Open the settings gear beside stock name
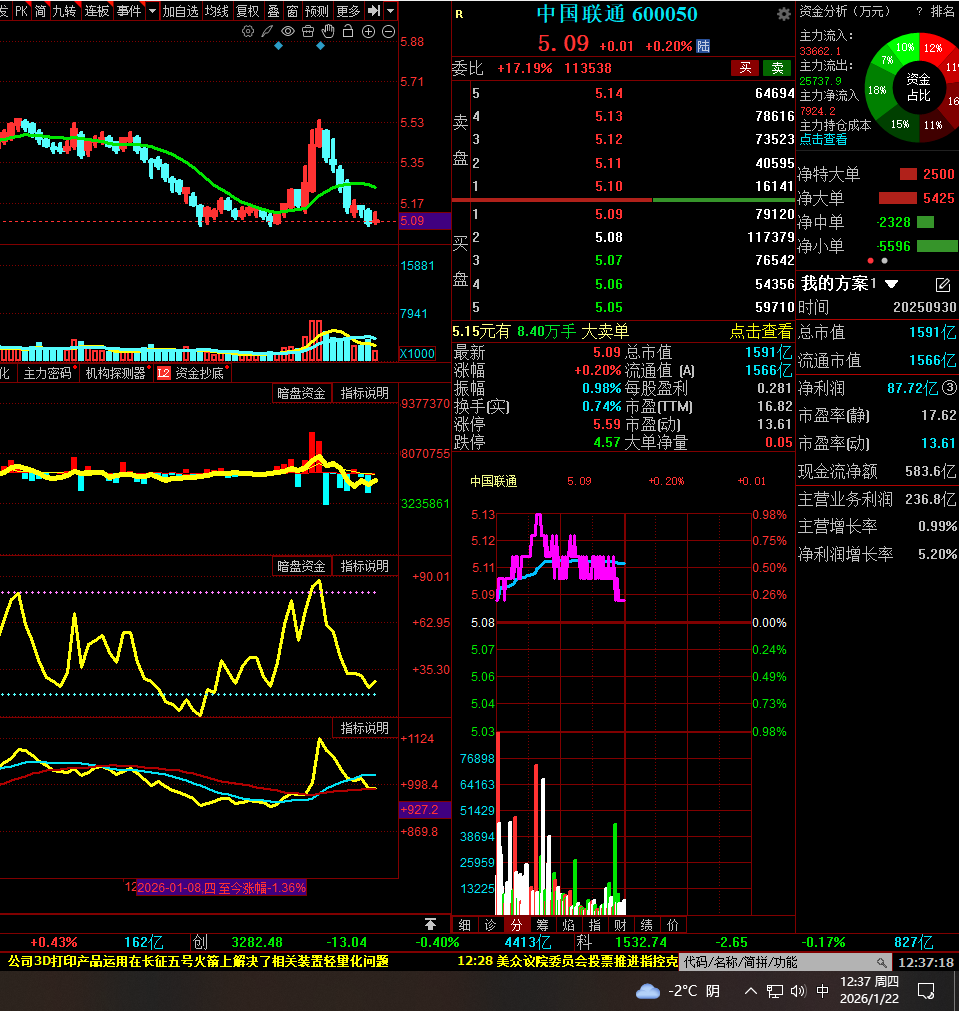This screenshot has height=1011, width=959. click(x=784, y=14)
